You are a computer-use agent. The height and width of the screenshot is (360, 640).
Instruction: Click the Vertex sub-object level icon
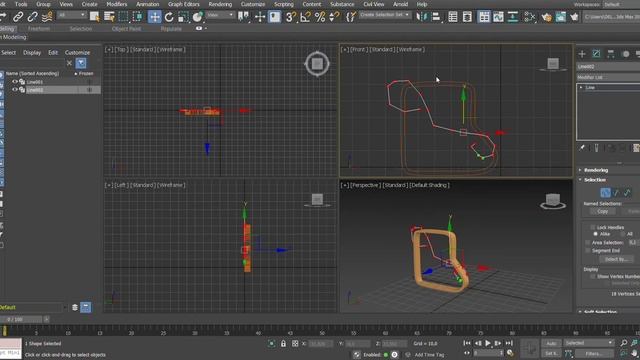[x=605, y=192]
